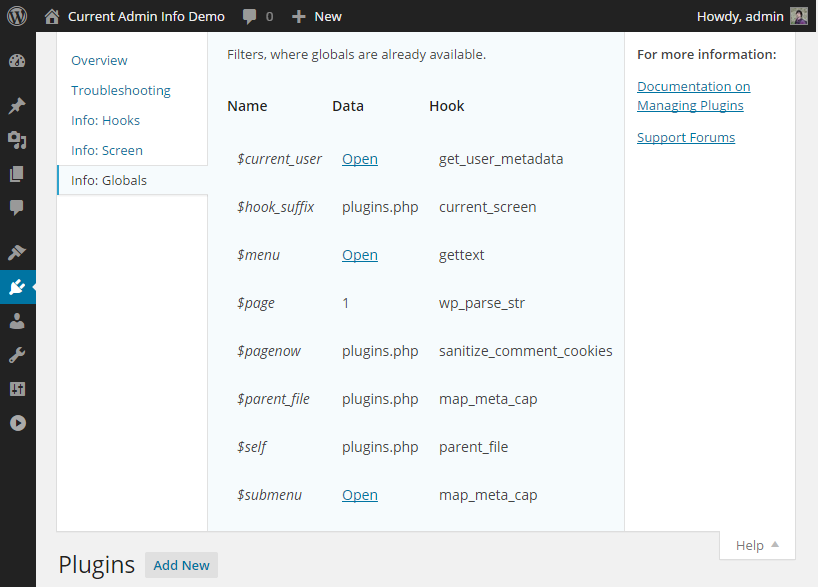The image size is (818, 587).
Task: Collapse the admin sidebar menu
Action: (17, 423)
